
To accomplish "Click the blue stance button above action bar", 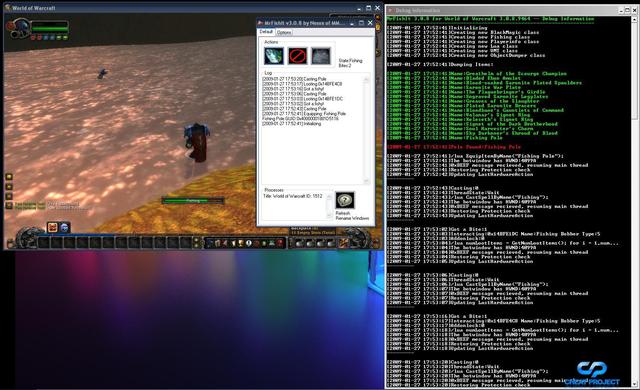I will pyautogui.click(x=64, y=227).
